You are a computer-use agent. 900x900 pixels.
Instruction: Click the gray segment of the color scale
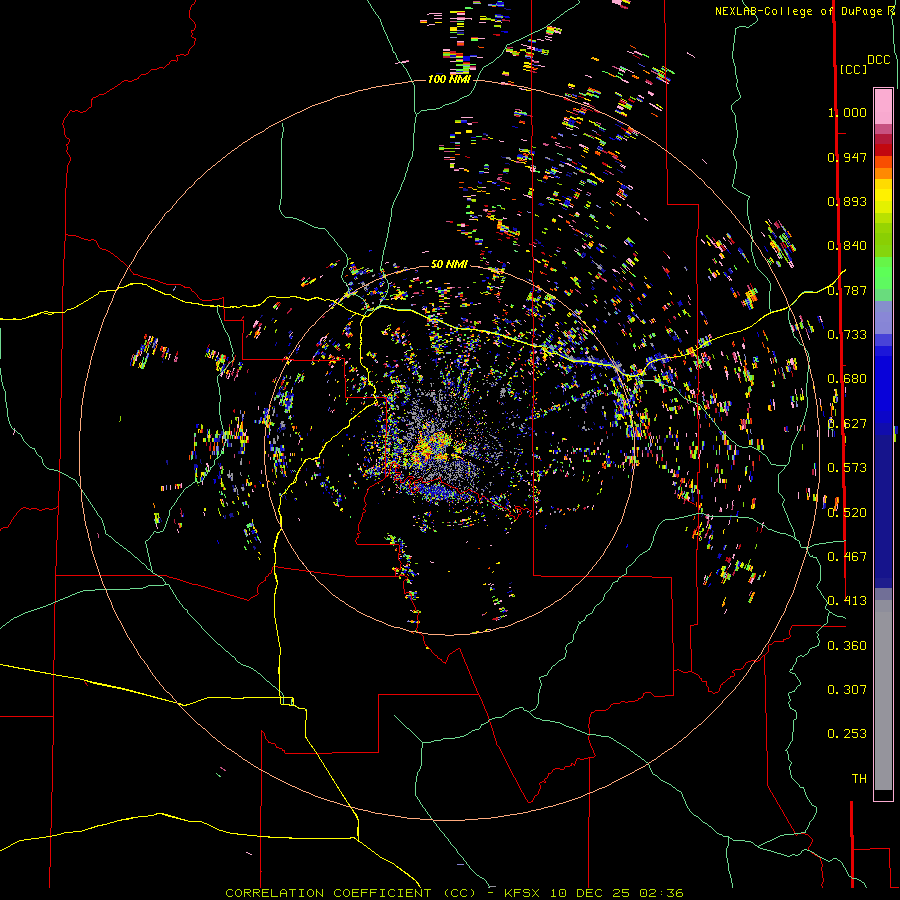tap(883, 695)
